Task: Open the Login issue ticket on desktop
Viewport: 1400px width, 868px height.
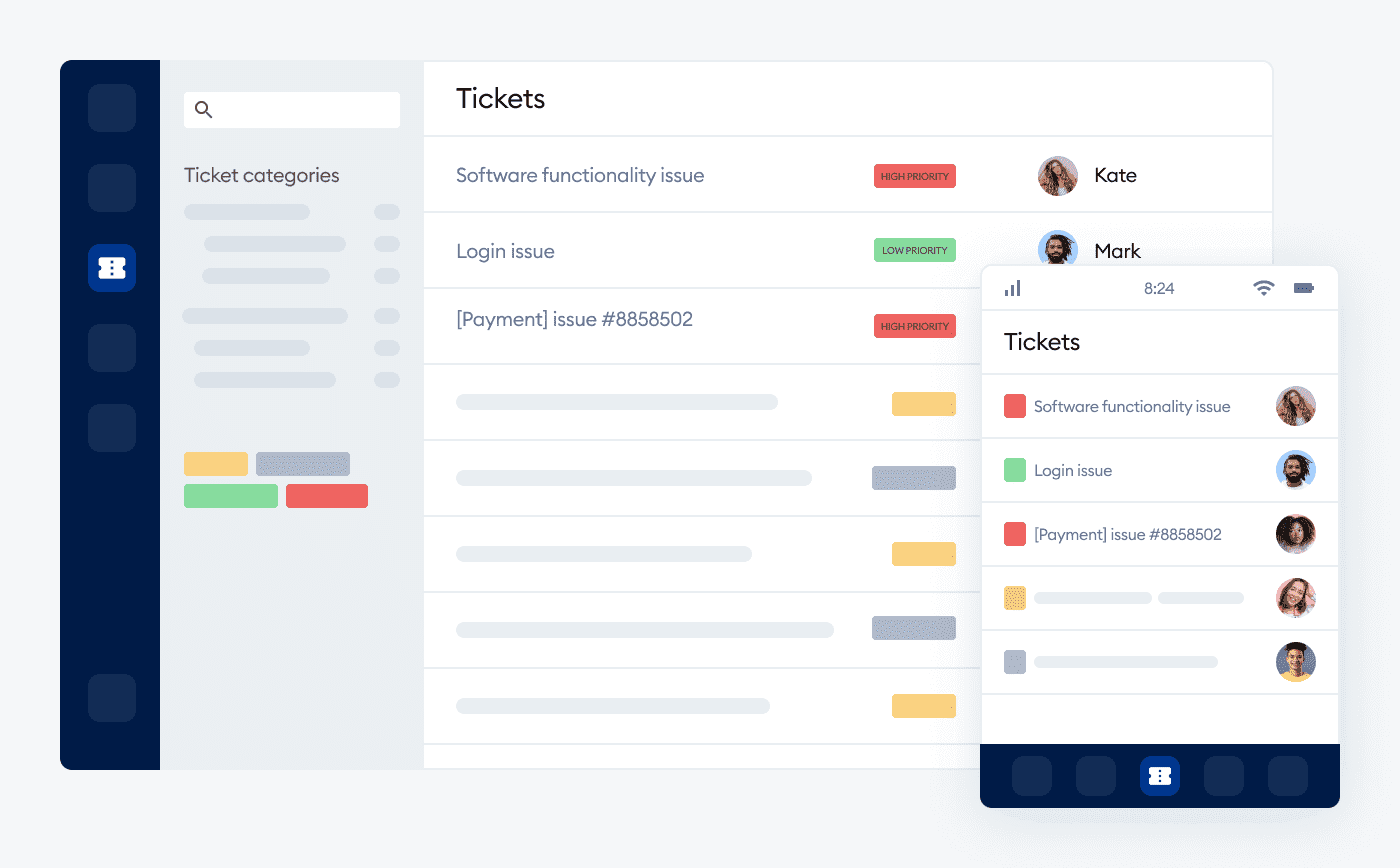Action: click(505, 252)
